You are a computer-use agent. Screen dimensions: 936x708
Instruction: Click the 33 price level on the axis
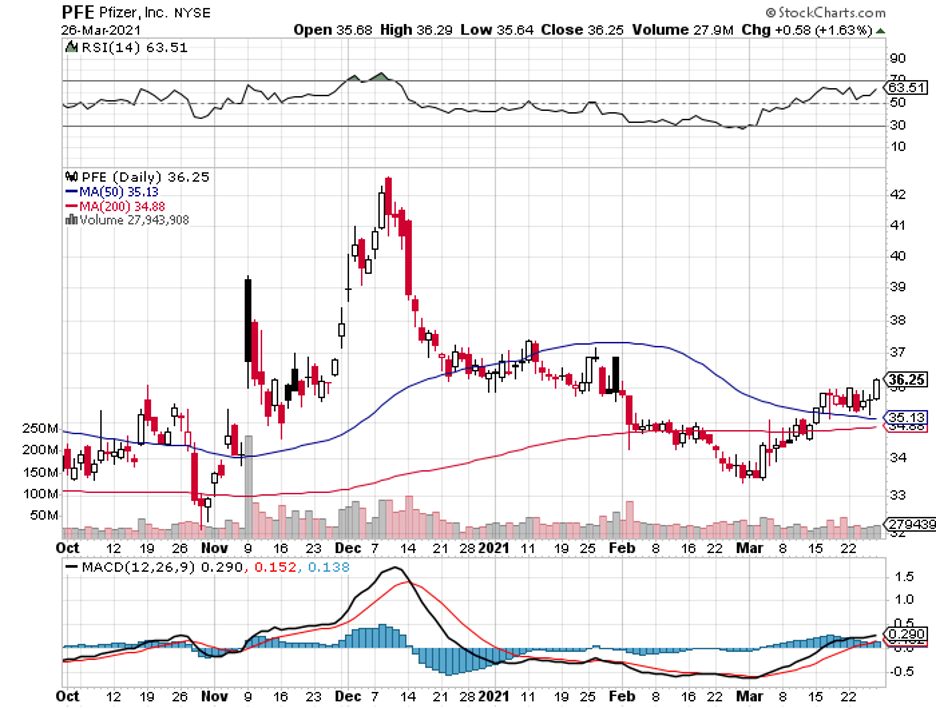coord(897,495)
